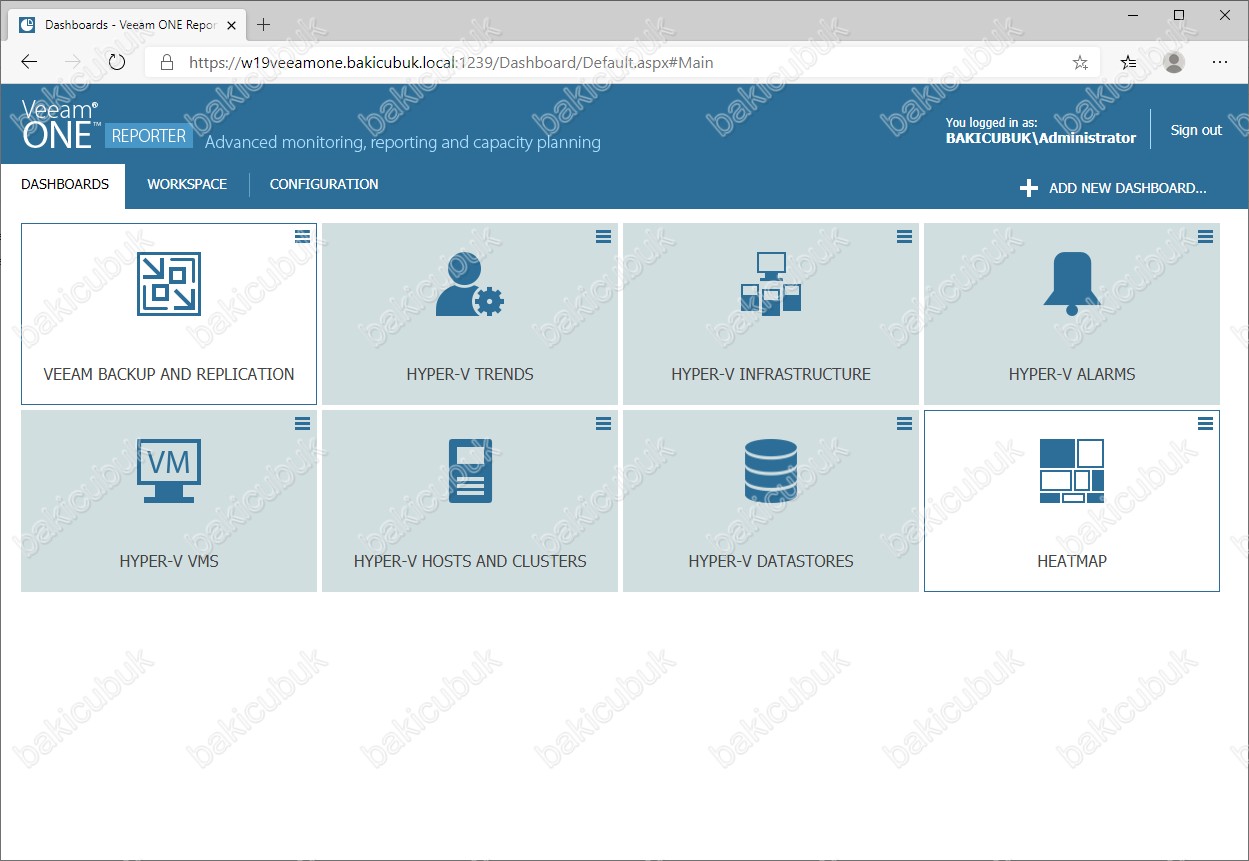Click the lock site info icon
This screenshot has height=861, width=1249.
[166, 62]
